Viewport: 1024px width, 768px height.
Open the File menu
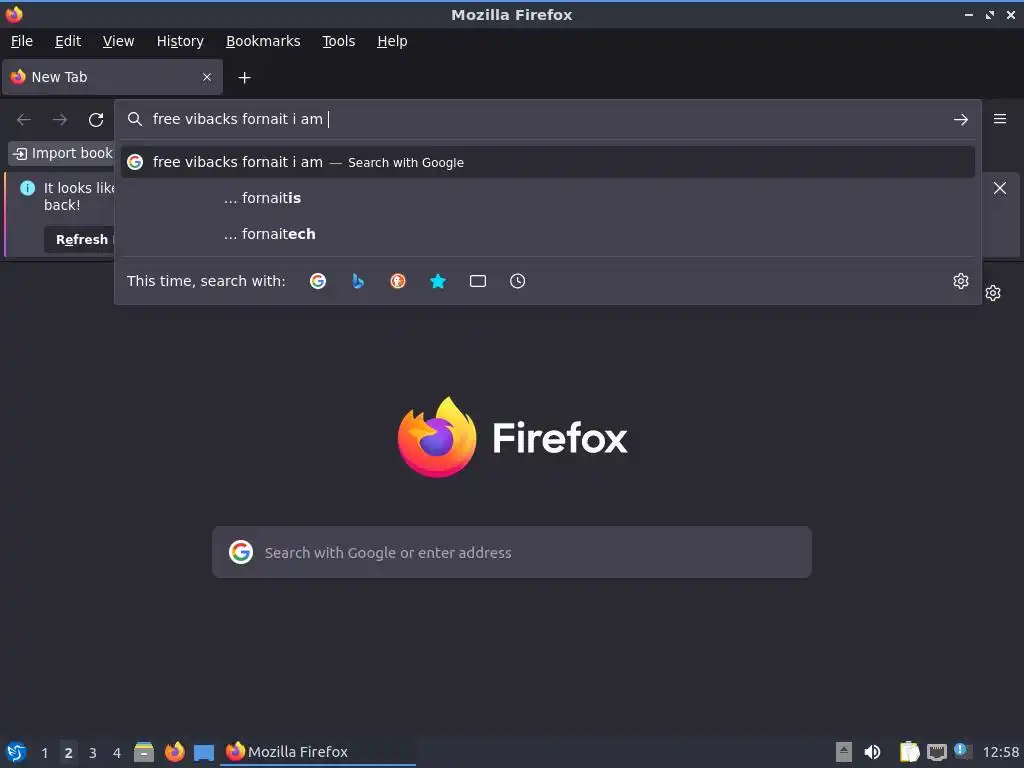(22, 41)
